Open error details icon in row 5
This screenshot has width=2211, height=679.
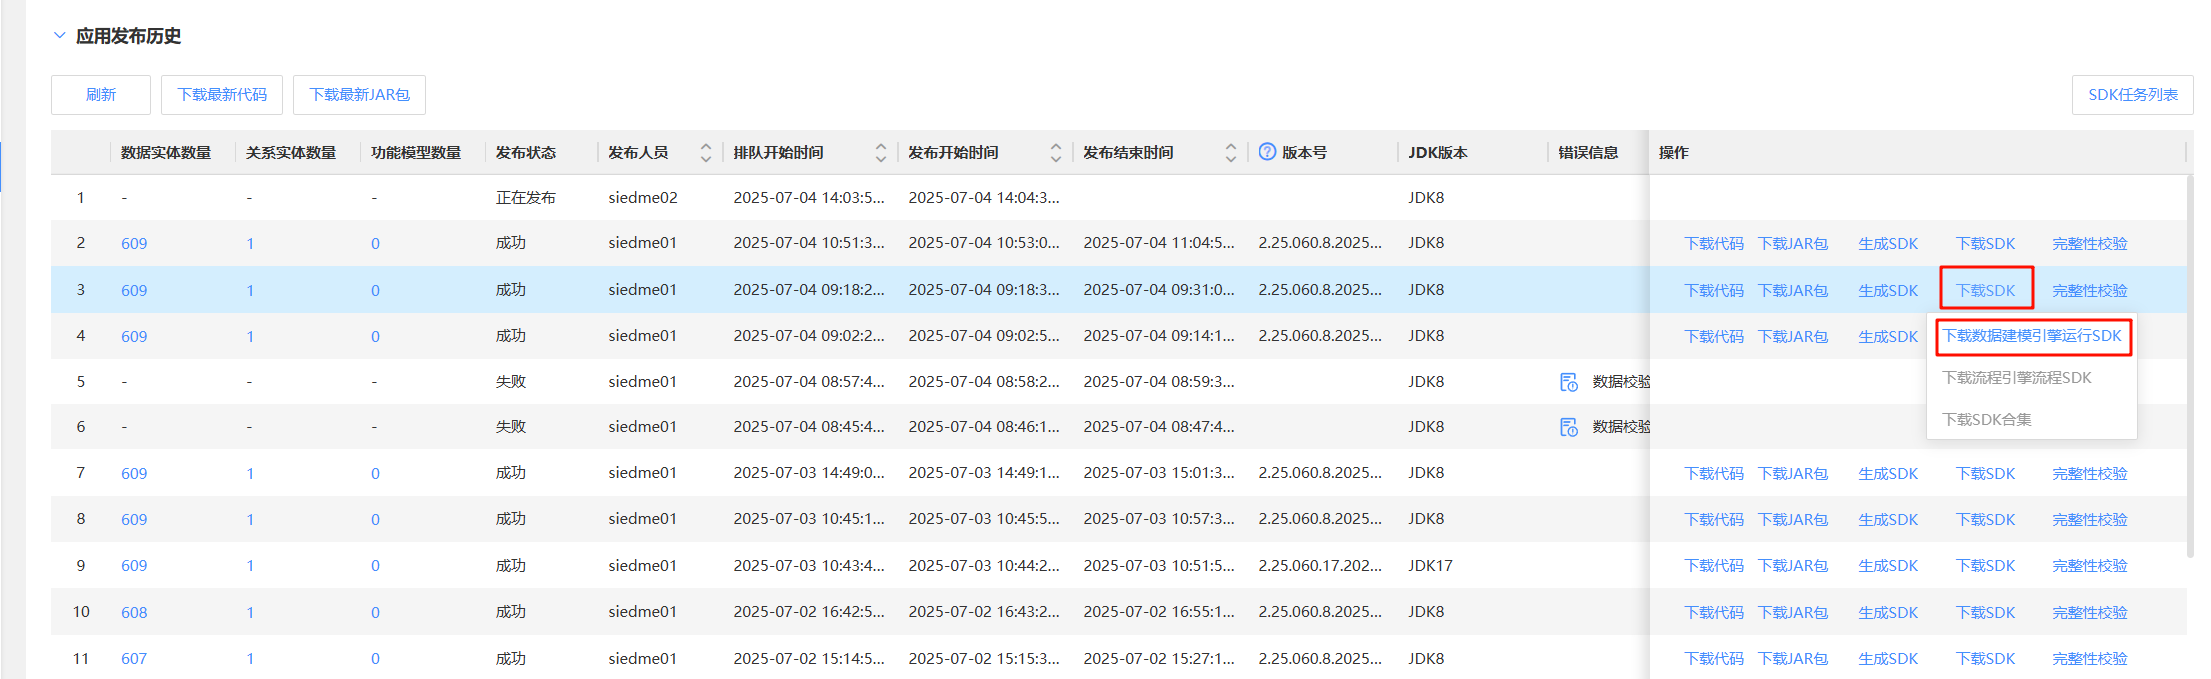[x=1569, y=382]
